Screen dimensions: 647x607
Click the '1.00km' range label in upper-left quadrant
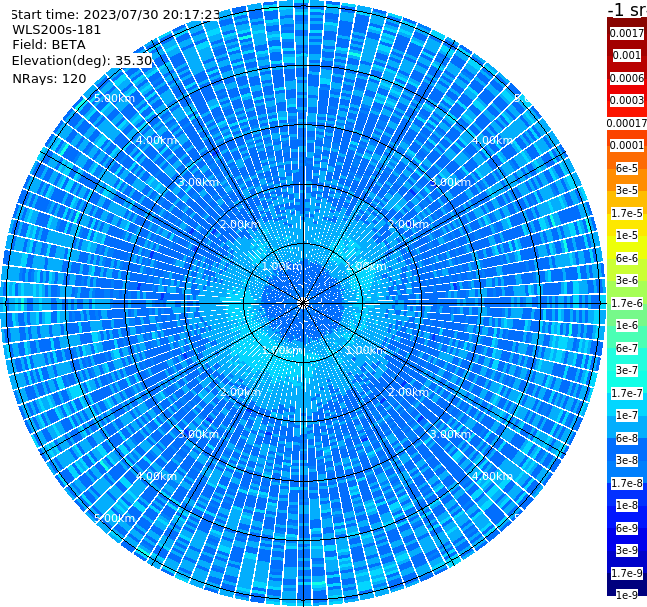pyautogui.click(x=282, y=267)
